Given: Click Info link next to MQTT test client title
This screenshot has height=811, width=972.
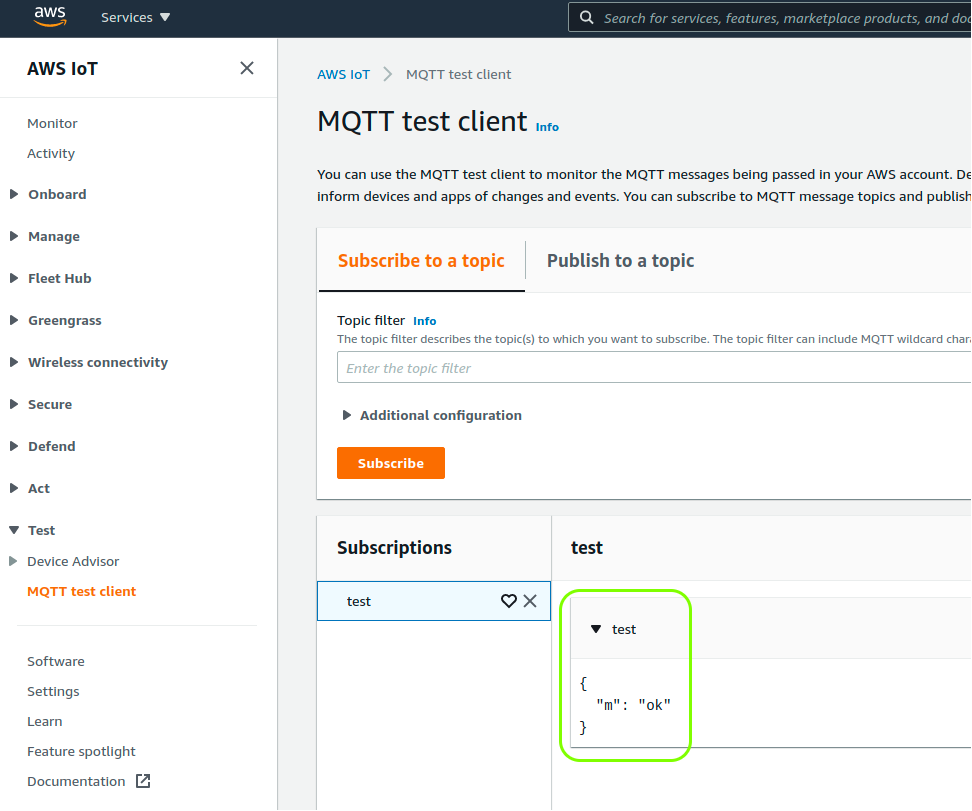Looking at the screenshot, I should click(x=547, y=127).
